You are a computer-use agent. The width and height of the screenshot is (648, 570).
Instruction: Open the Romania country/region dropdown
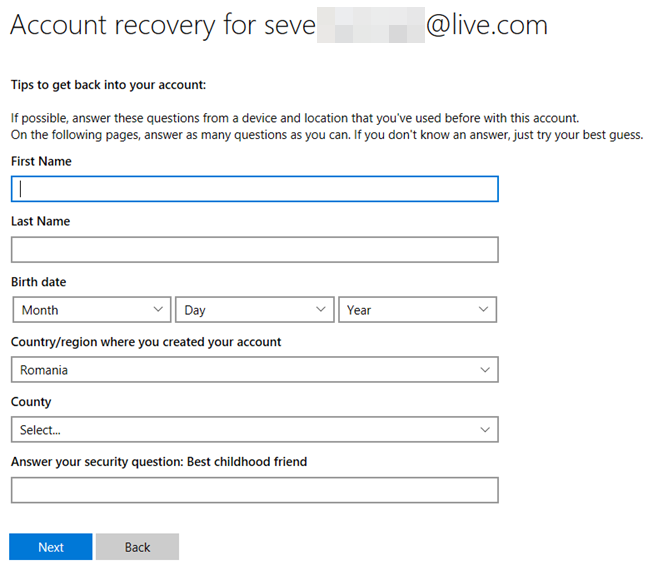(255, 370)
